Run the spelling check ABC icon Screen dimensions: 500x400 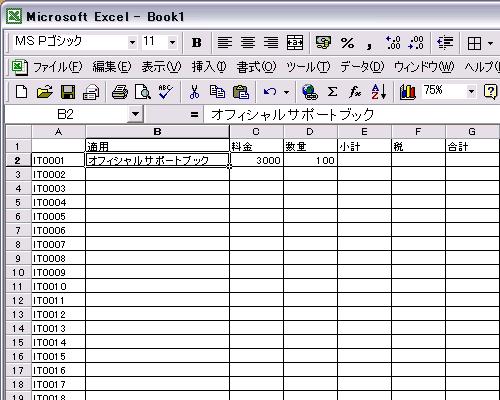click(165, 92)
